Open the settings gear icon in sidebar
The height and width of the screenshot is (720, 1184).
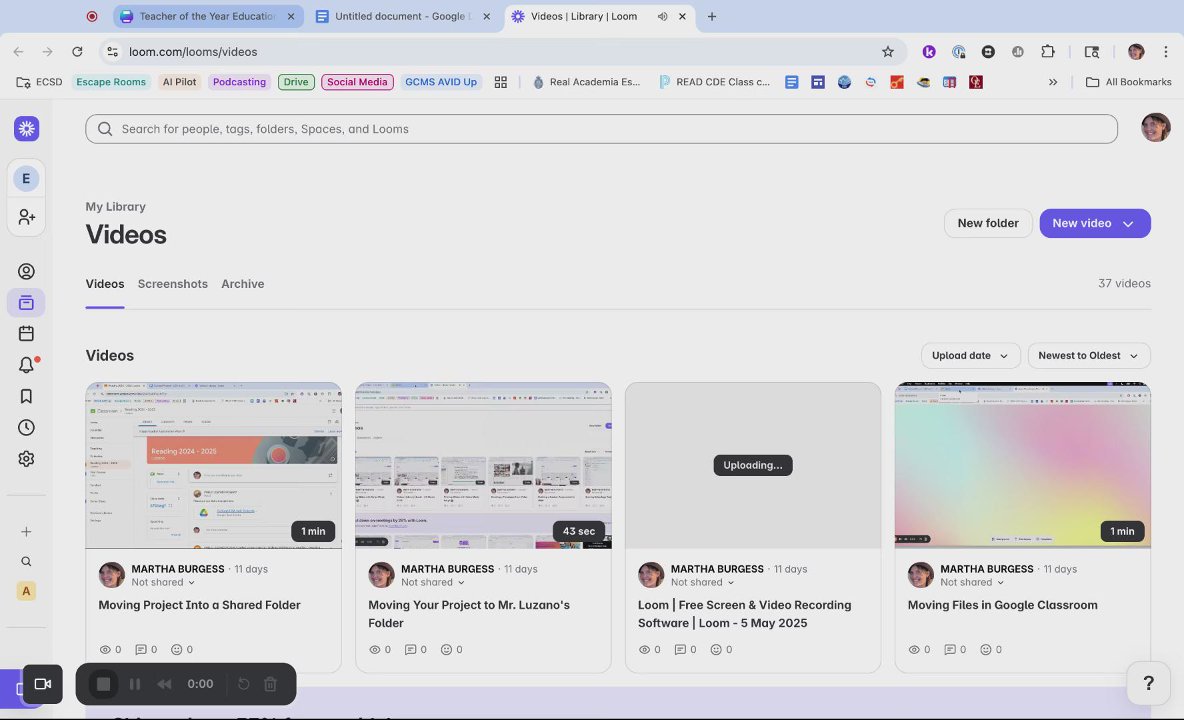tap(26, 459)
